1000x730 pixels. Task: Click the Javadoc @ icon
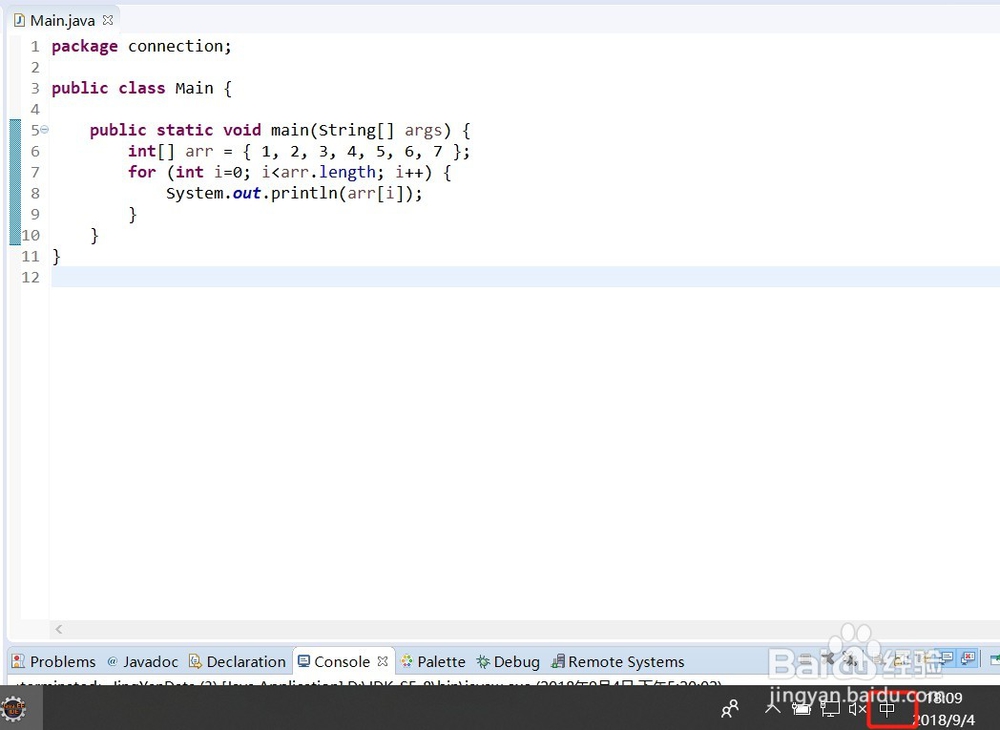(112, 661)
